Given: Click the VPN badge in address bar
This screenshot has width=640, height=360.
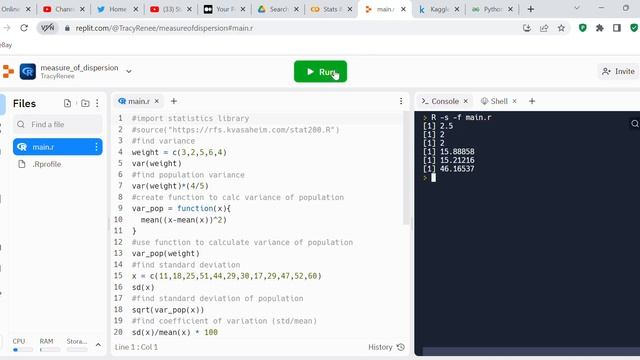Looking at the screenshot, I should click(47, 28).
